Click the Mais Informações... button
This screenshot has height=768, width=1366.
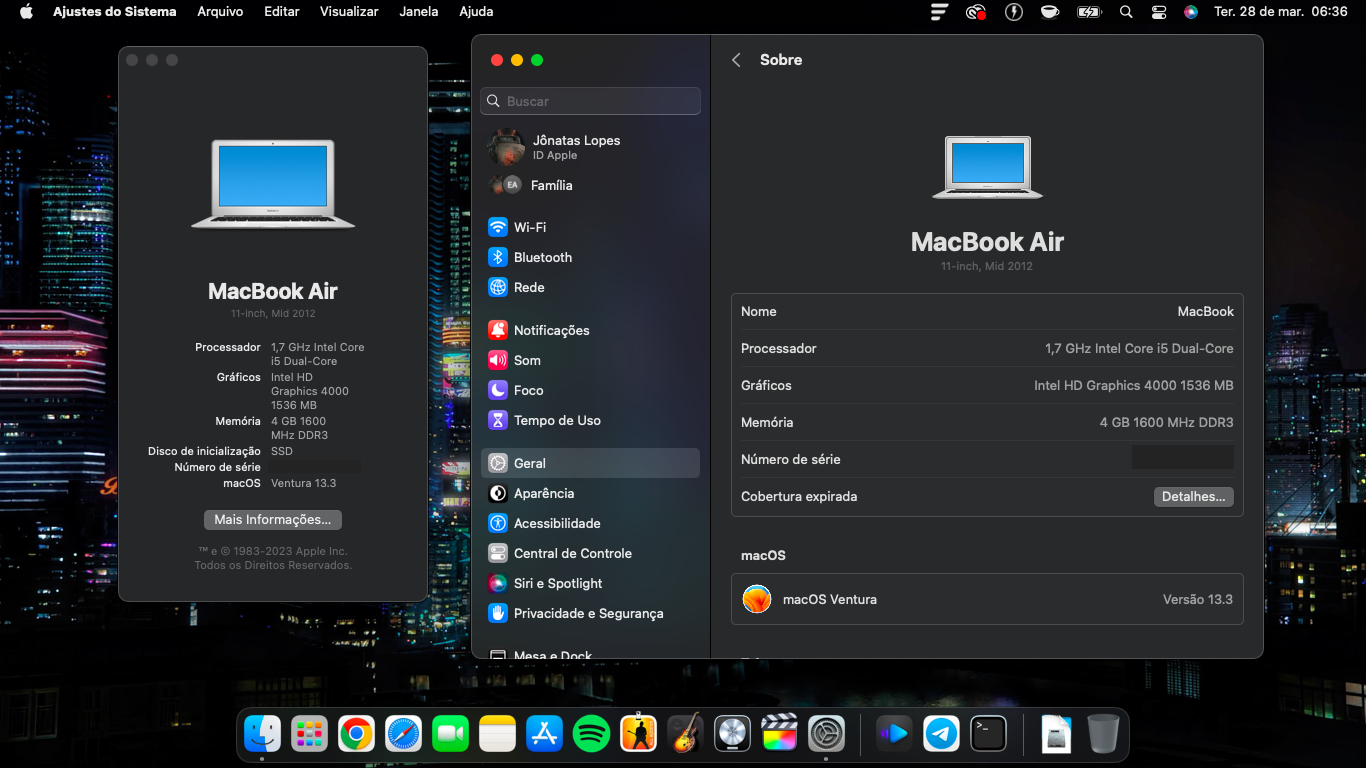click(x=272, y=520)
